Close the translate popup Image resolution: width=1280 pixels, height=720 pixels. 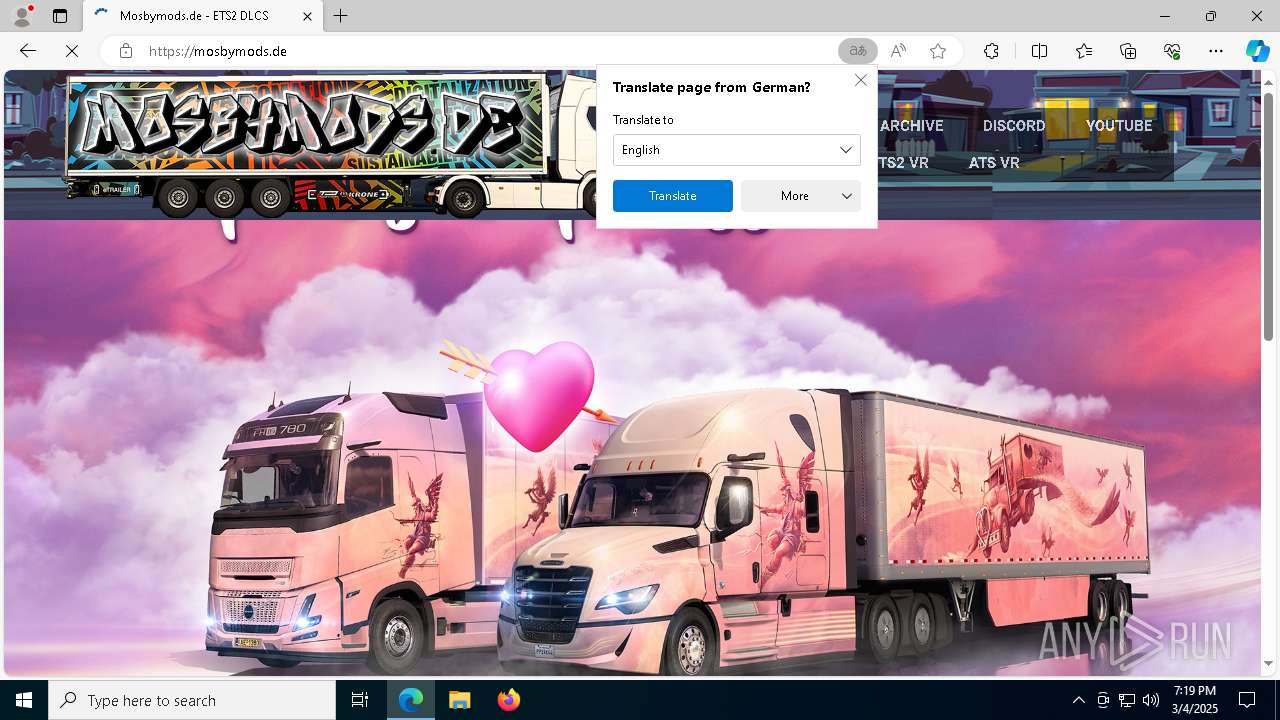tap(860, 80)
